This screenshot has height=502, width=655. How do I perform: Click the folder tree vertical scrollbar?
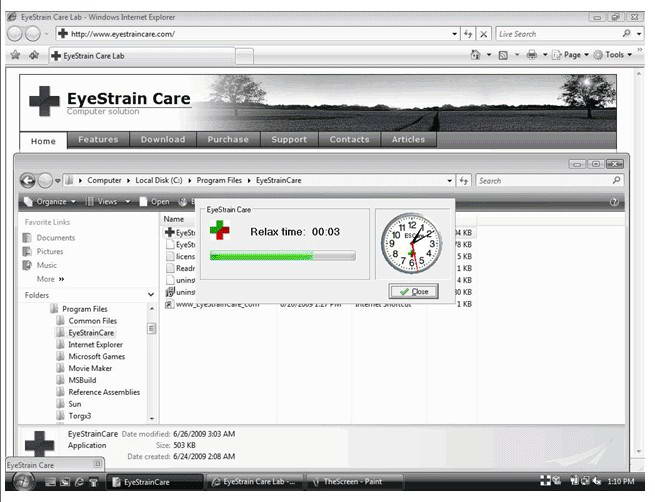tap(152, 363)
